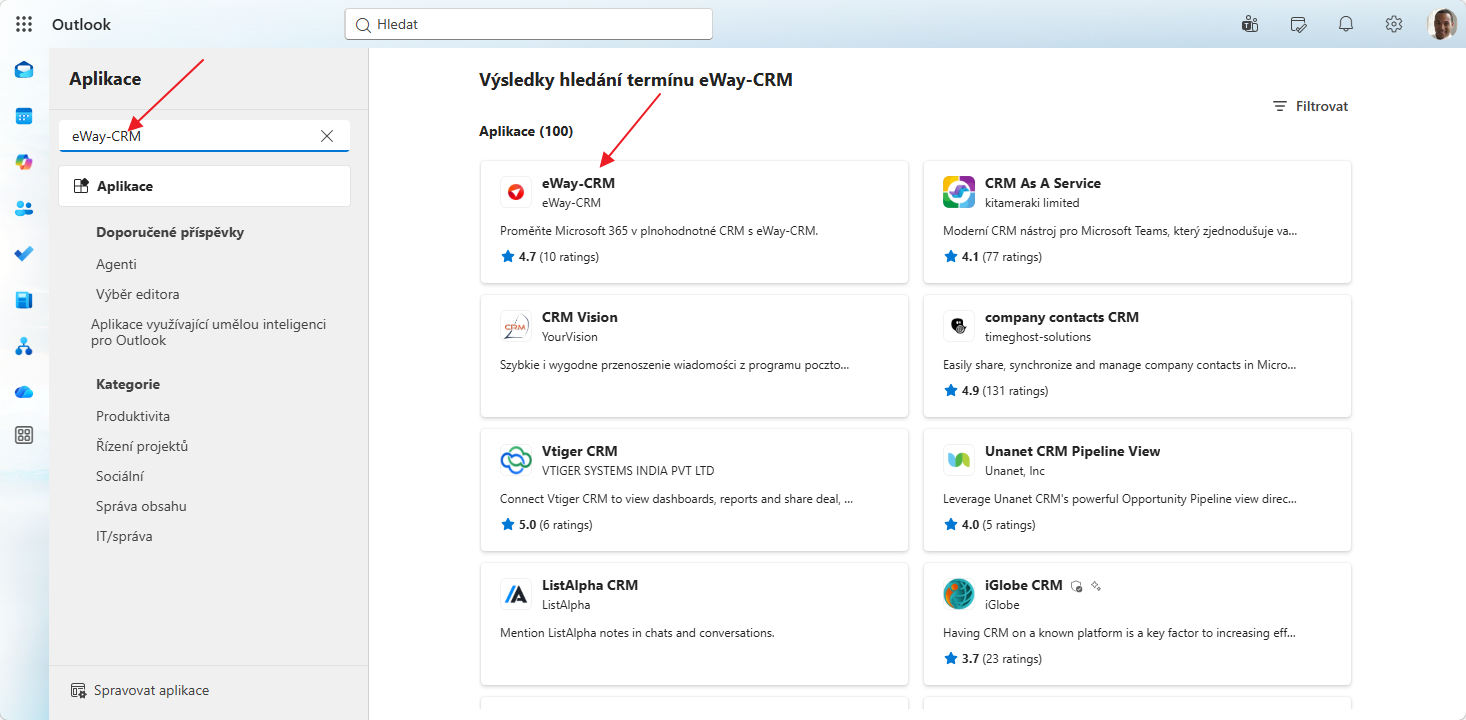Open Výběr editora category
Screen dimensions: 1466x720
[138, 294]
